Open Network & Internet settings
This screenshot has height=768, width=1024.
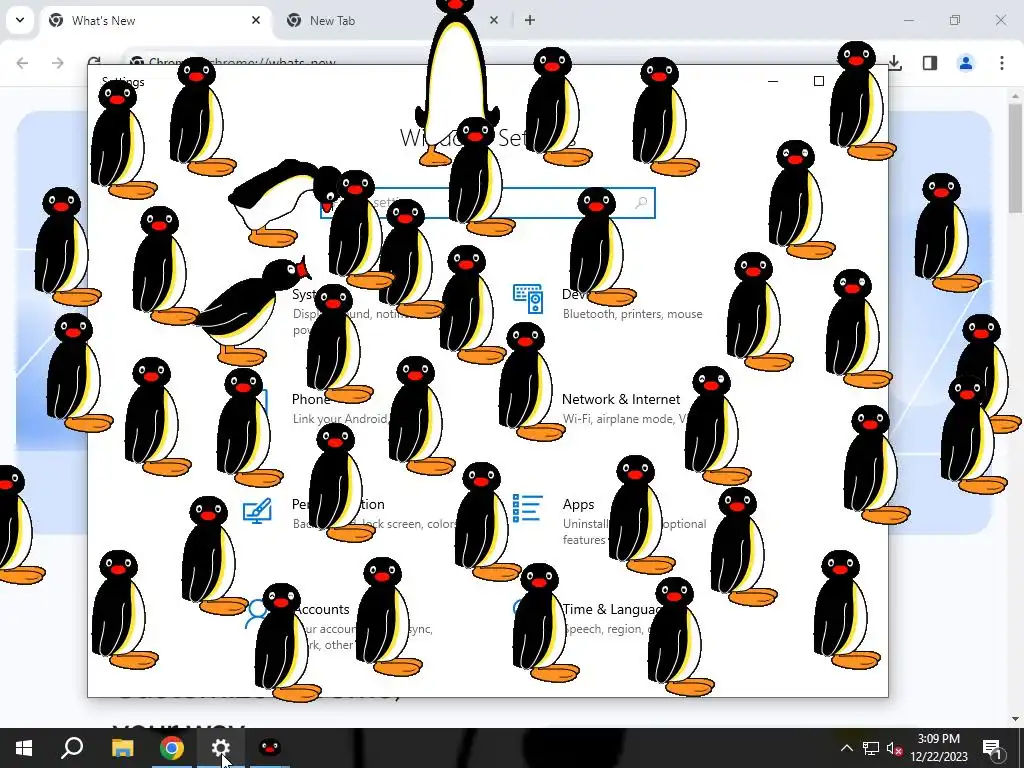point(620,400)
